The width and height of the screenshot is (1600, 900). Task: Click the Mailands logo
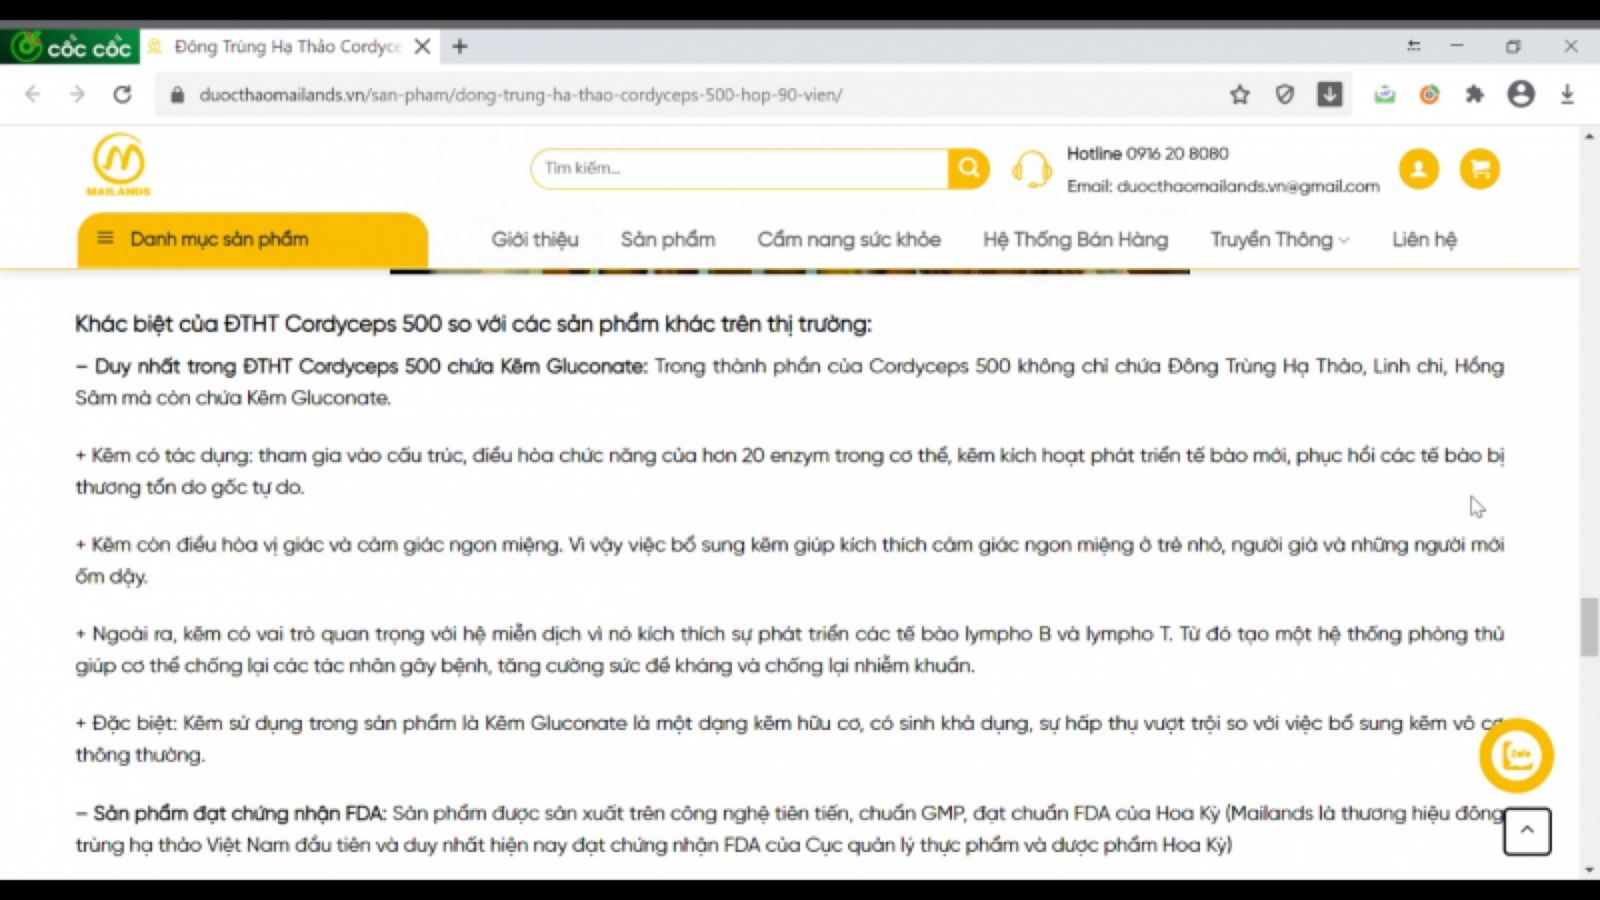point(119,164)
